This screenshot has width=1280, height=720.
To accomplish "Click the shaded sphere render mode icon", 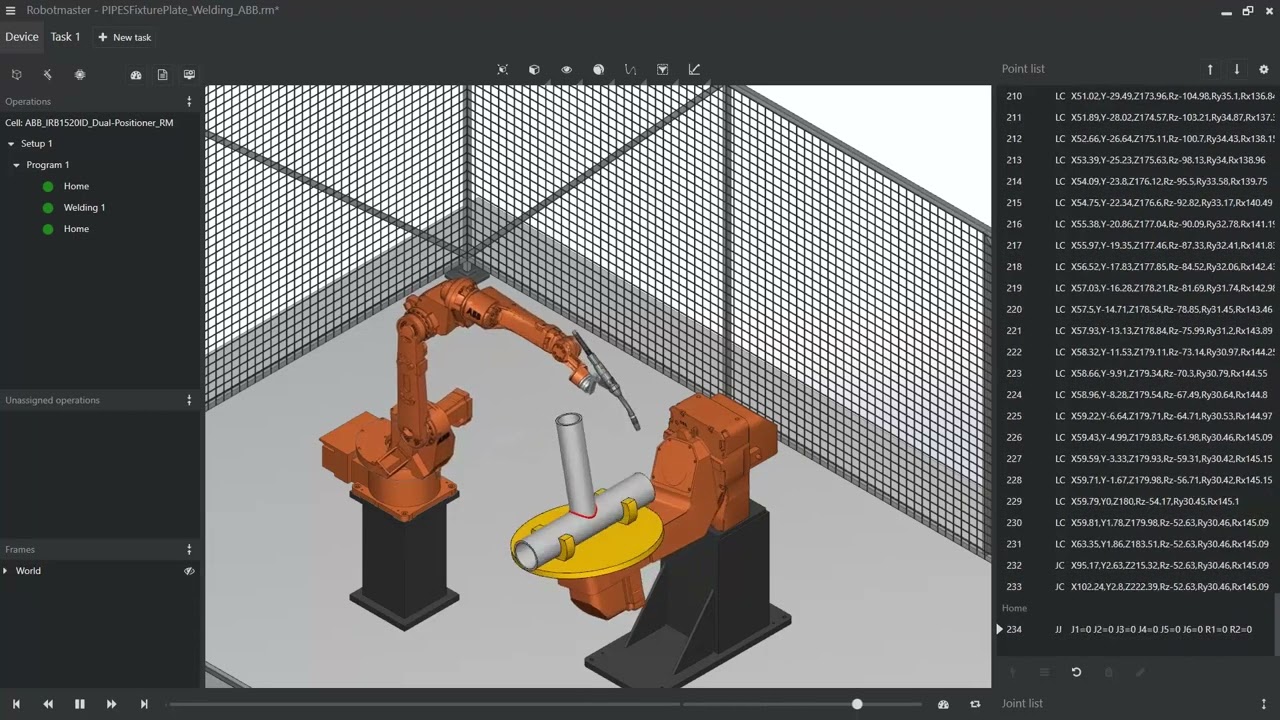I will (598, 70).
